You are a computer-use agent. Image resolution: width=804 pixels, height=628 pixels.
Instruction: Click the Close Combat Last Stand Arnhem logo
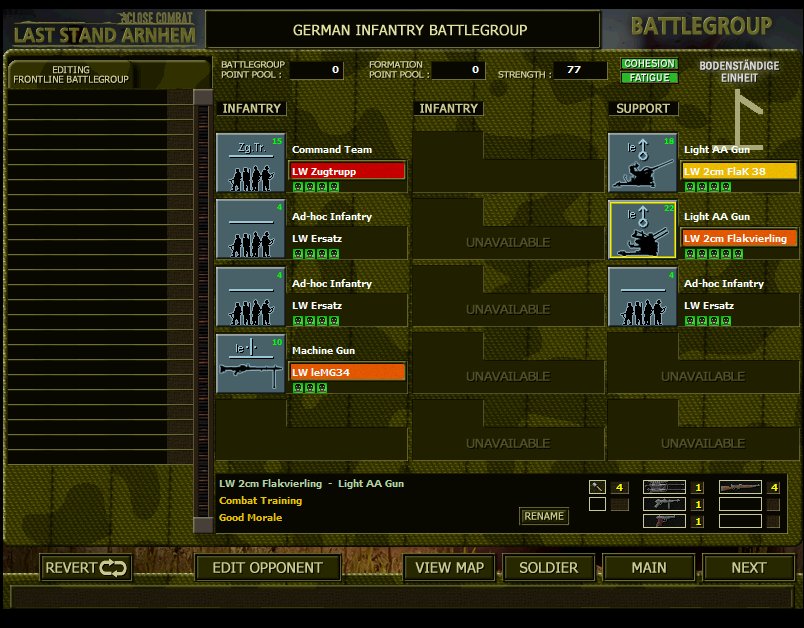click(x=105, y=29)
